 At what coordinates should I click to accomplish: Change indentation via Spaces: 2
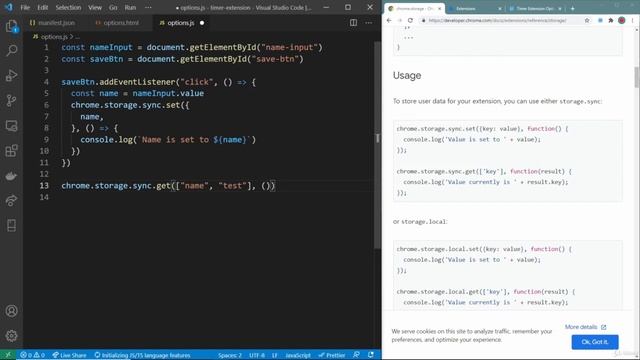(x=229, y=355)
